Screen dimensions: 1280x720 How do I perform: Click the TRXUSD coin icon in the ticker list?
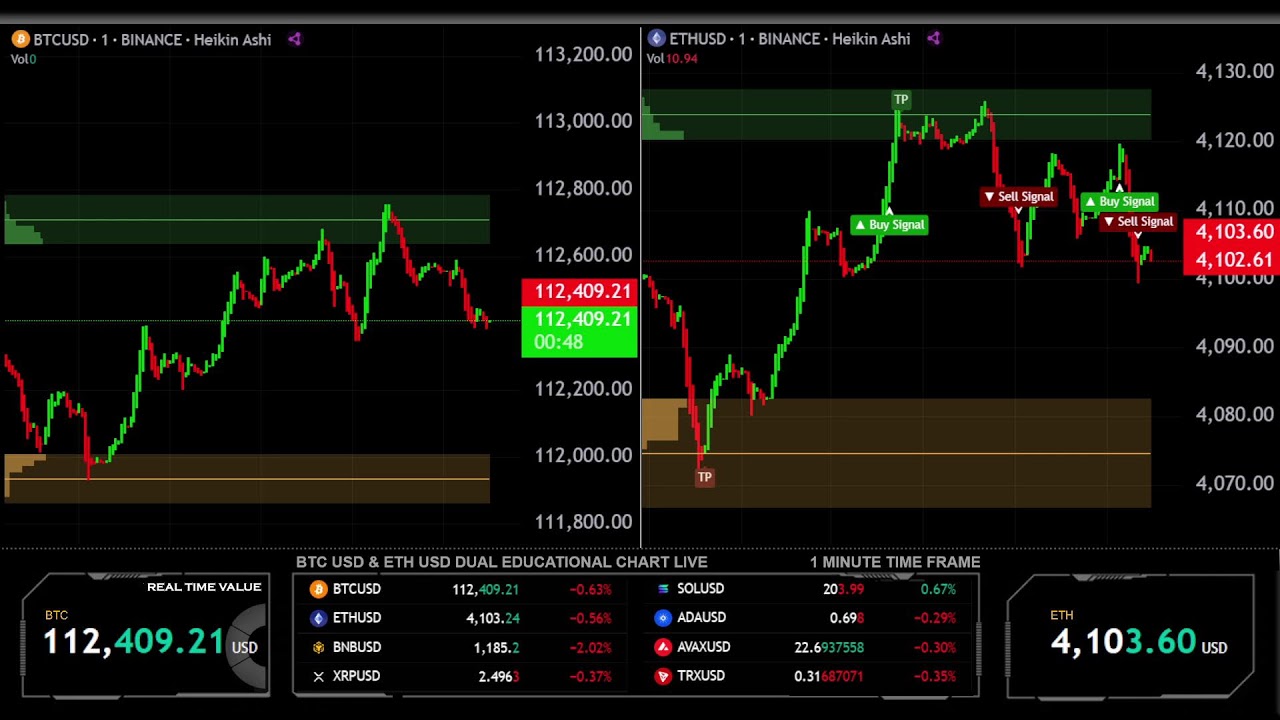(x=662, y=677)
